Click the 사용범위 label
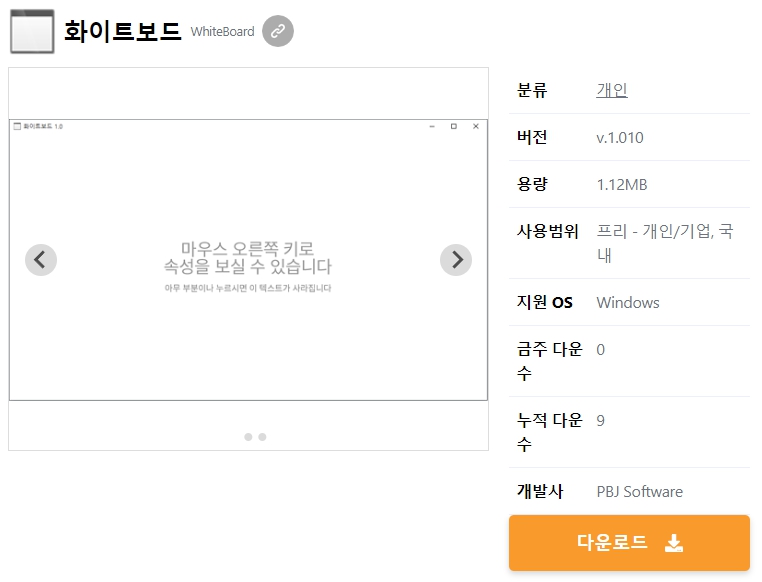The width and height of the screenshot is (762, 582). (x=548, y=231)
